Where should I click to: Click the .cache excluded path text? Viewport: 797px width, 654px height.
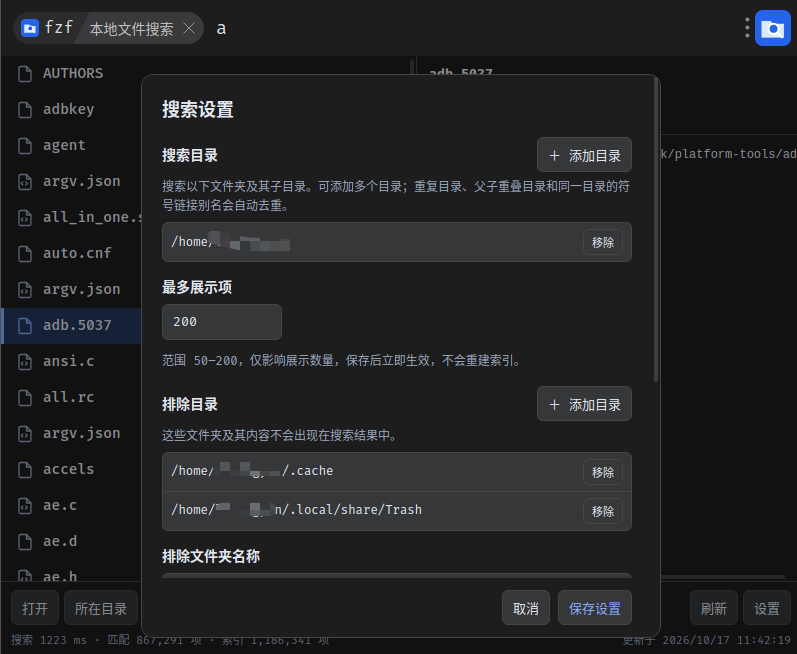[x=252, y=471]
